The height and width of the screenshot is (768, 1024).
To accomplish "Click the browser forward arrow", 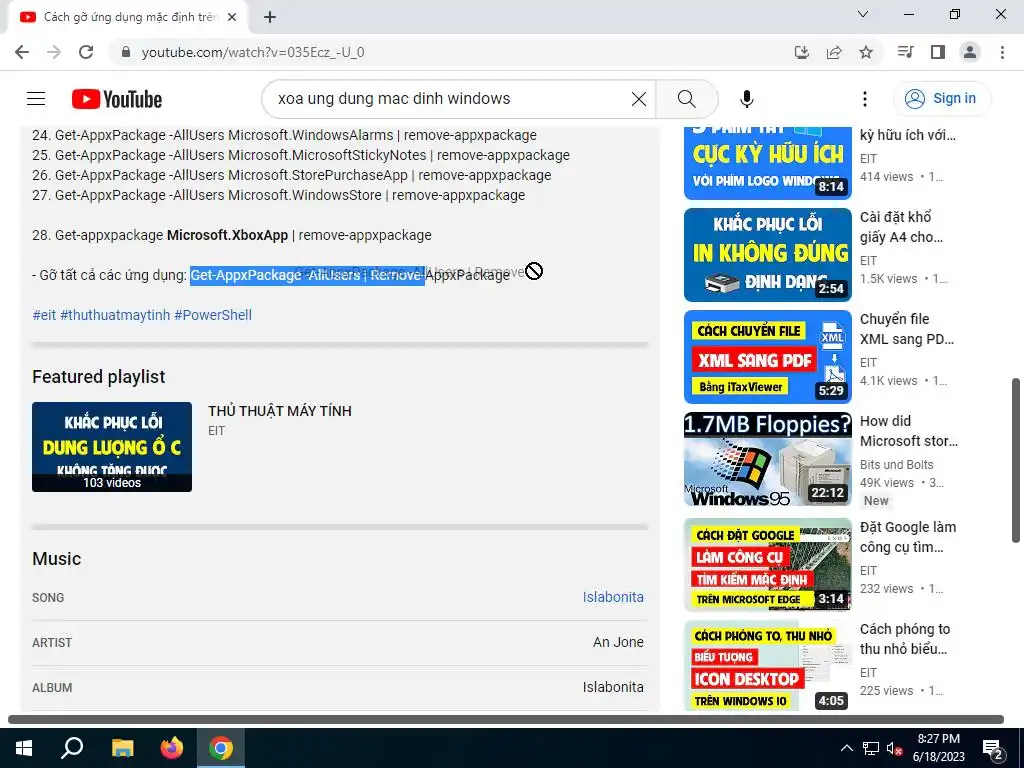I will (54, 52).
